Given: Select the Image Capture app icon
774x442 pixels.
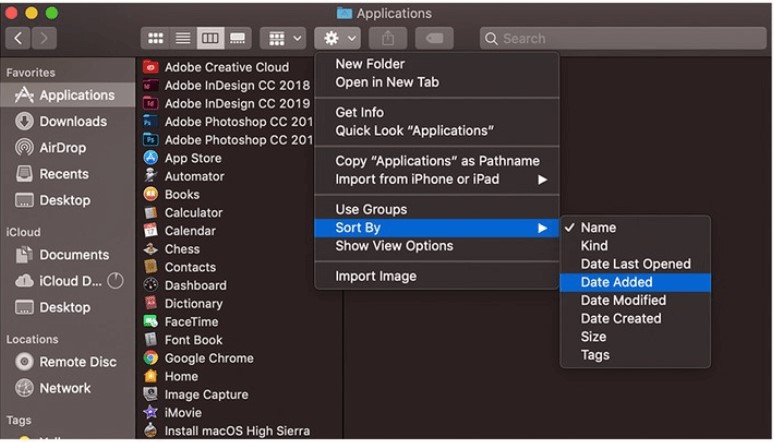Looking at the screenshot, I should tap(151, 395).
